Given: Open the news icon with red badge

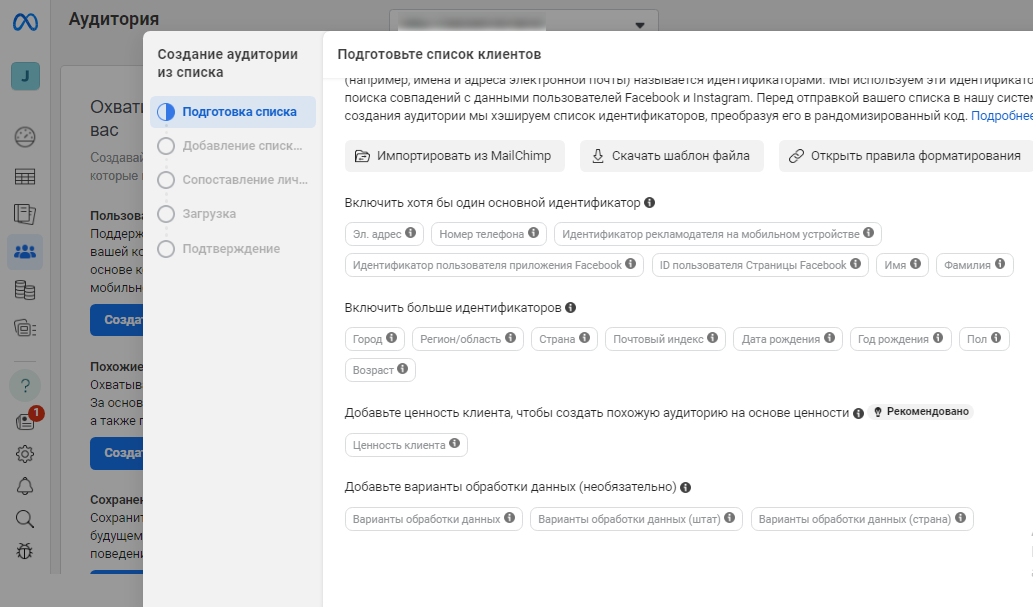Looking at the screenshot, I should click(x=28, y=419).
